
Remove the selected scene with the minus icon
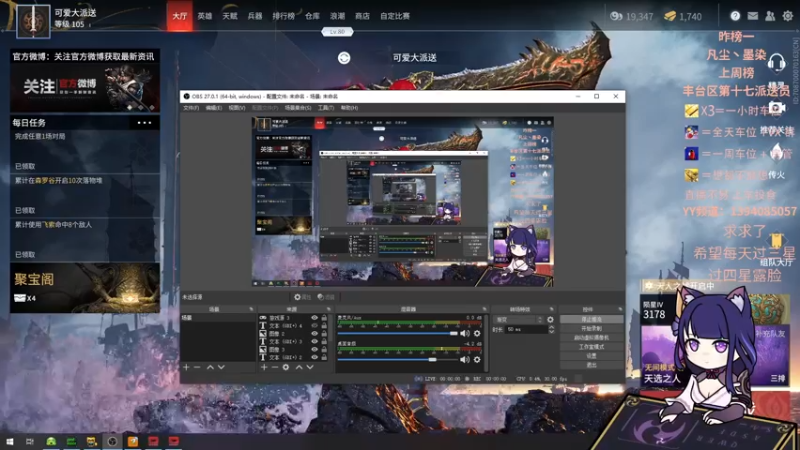(x=197, y=367)
